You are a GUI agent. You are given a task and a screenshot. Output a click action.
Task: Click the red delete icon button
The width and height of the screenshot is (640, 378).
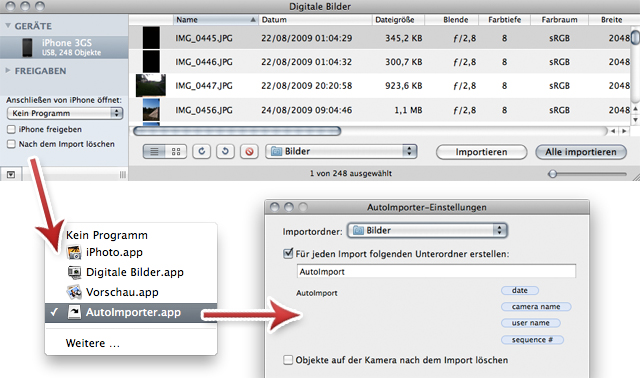coord(249,151)
